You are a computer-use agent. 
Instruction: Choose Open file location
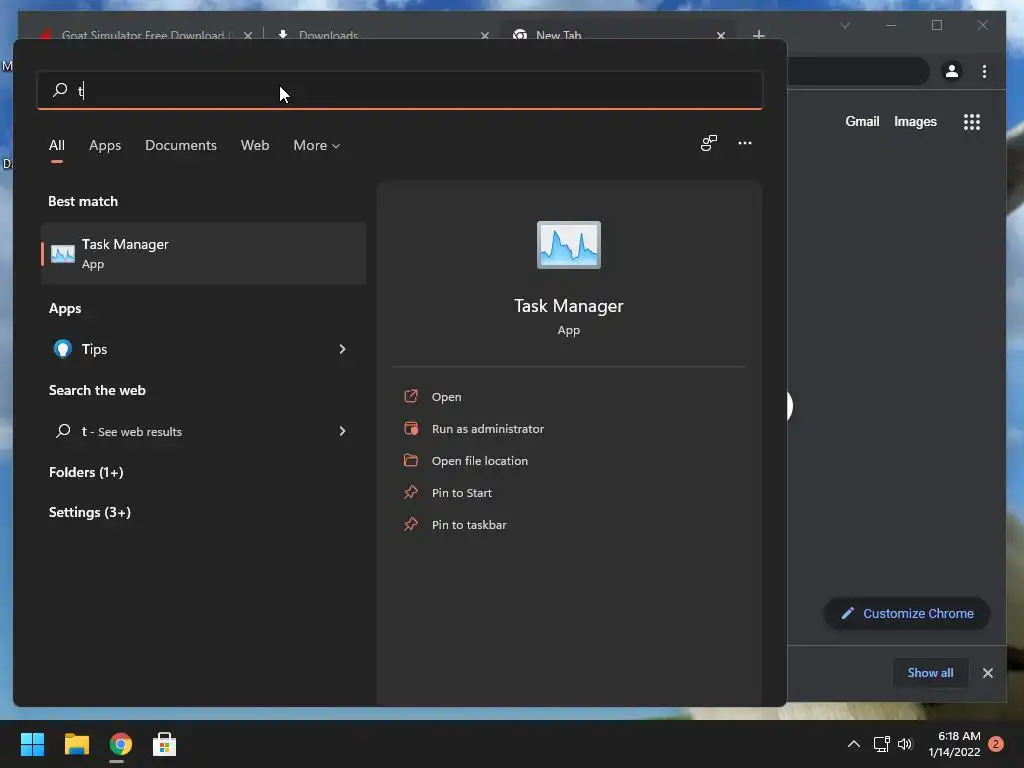pyautogui.click(x=479, y=461)
